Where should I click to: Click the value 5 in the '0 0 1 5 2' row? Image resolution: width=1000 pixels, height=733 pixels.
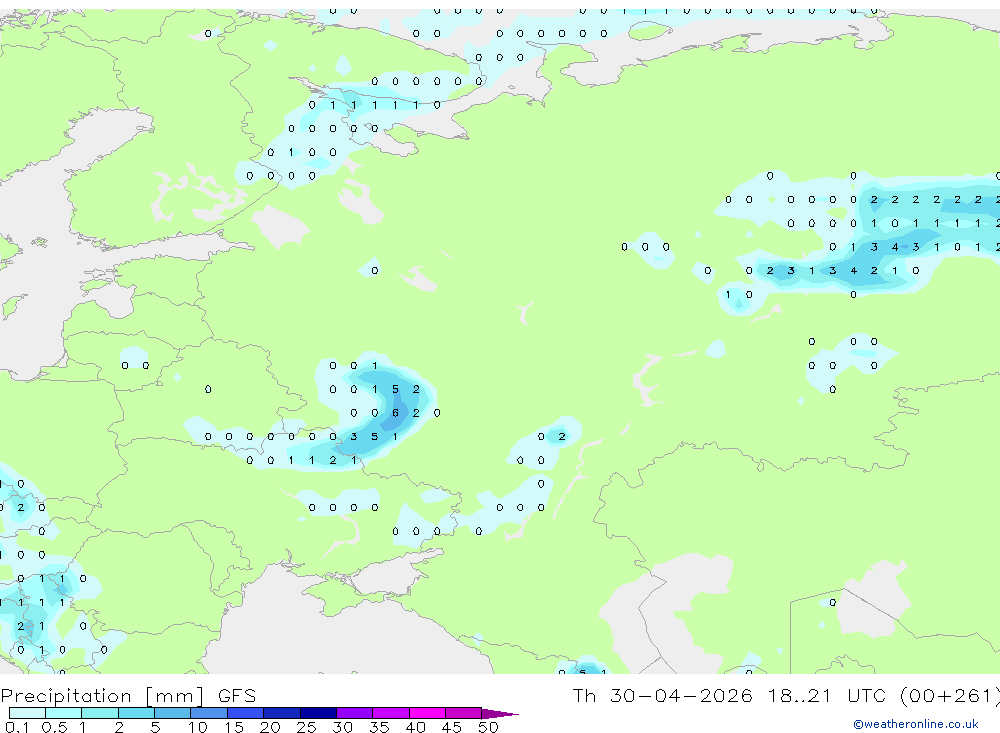tap(395, 389)
